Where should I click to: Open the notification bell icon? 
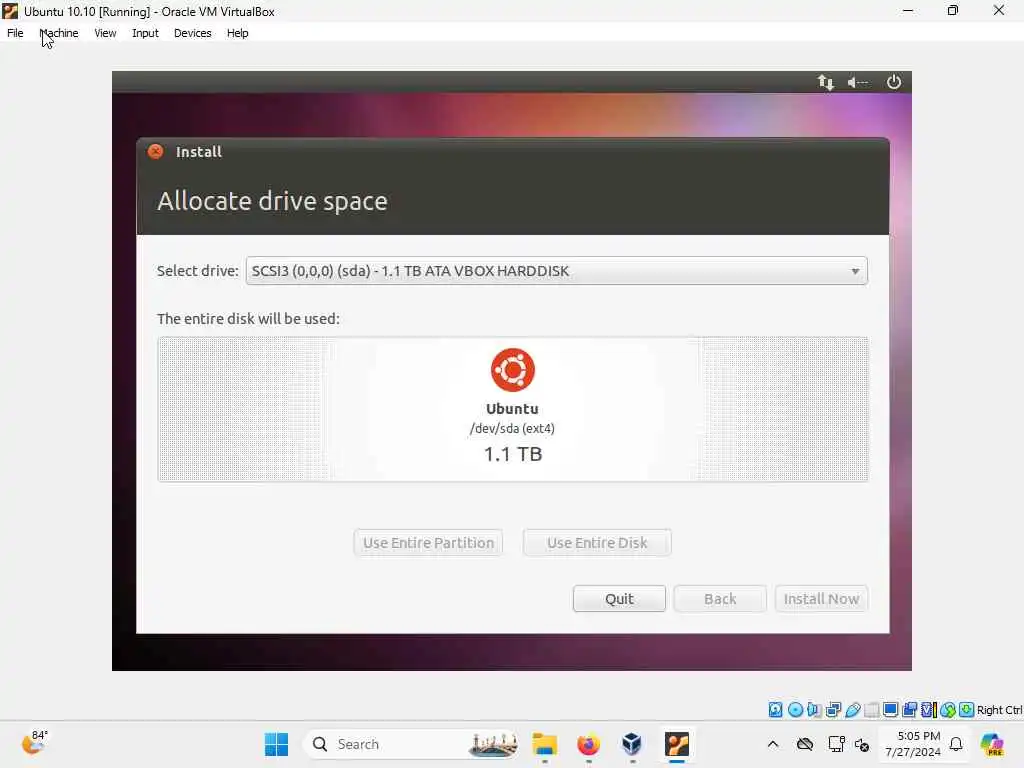pos(955,744)
